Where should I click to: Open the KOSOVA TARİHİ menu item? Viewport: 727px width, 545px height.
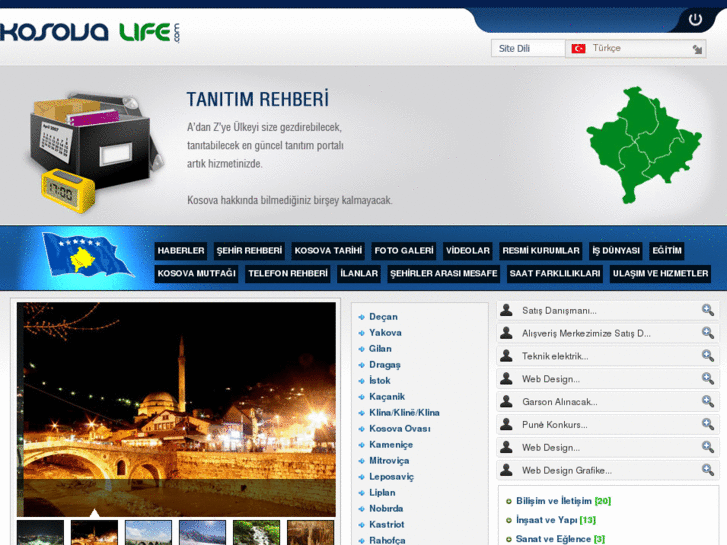328,250
